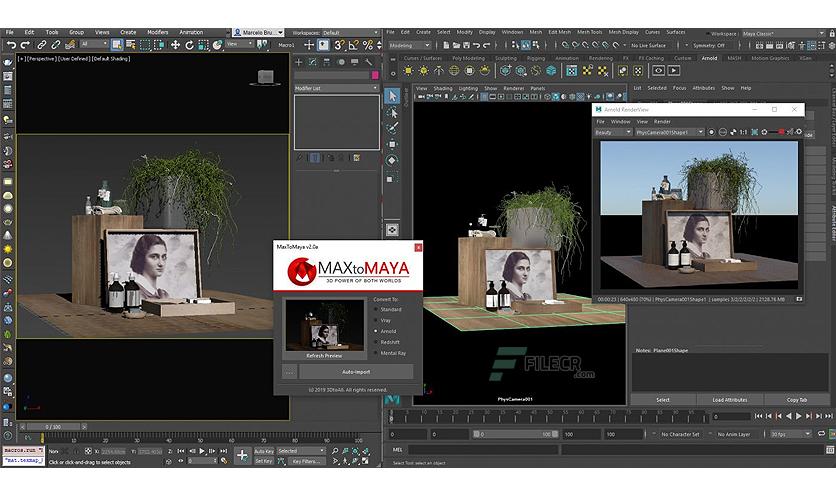Viewport: 836px width, 484px height.
Task: Click the Maya range slider bar
Action: (516, 434)
